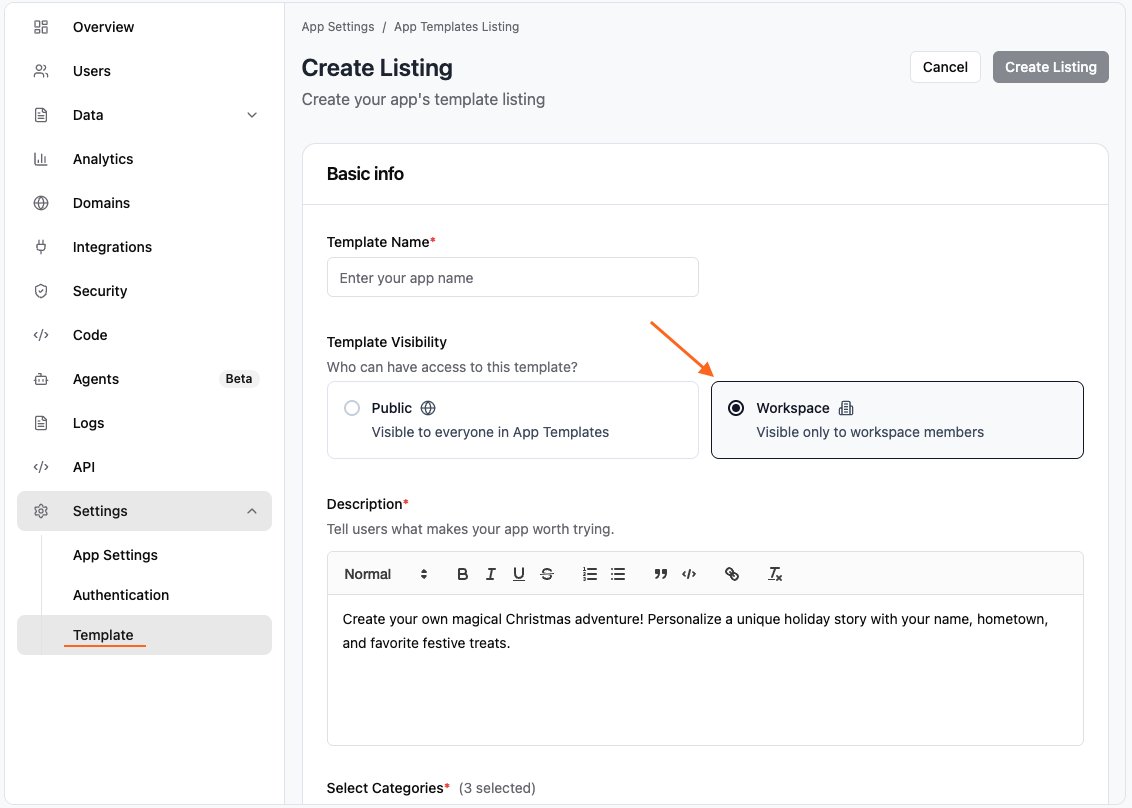Collapse the Settings section chevron

point(252,512)
